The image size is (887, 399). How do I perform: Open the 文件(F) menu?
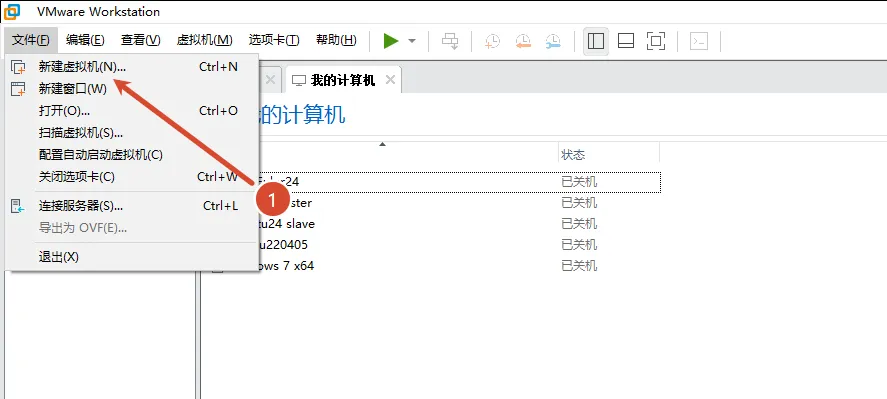[31, 40]
